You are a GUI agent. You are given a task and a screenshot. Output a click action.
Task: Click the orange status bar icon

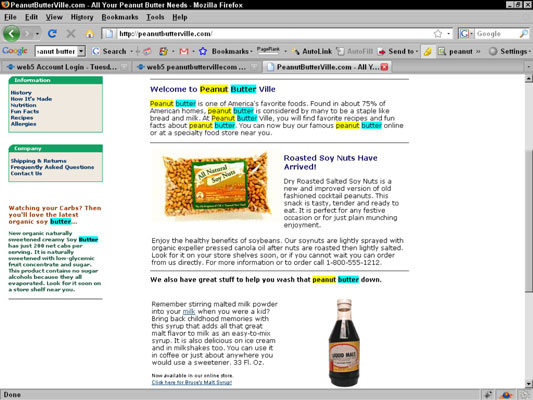point(506,395)
